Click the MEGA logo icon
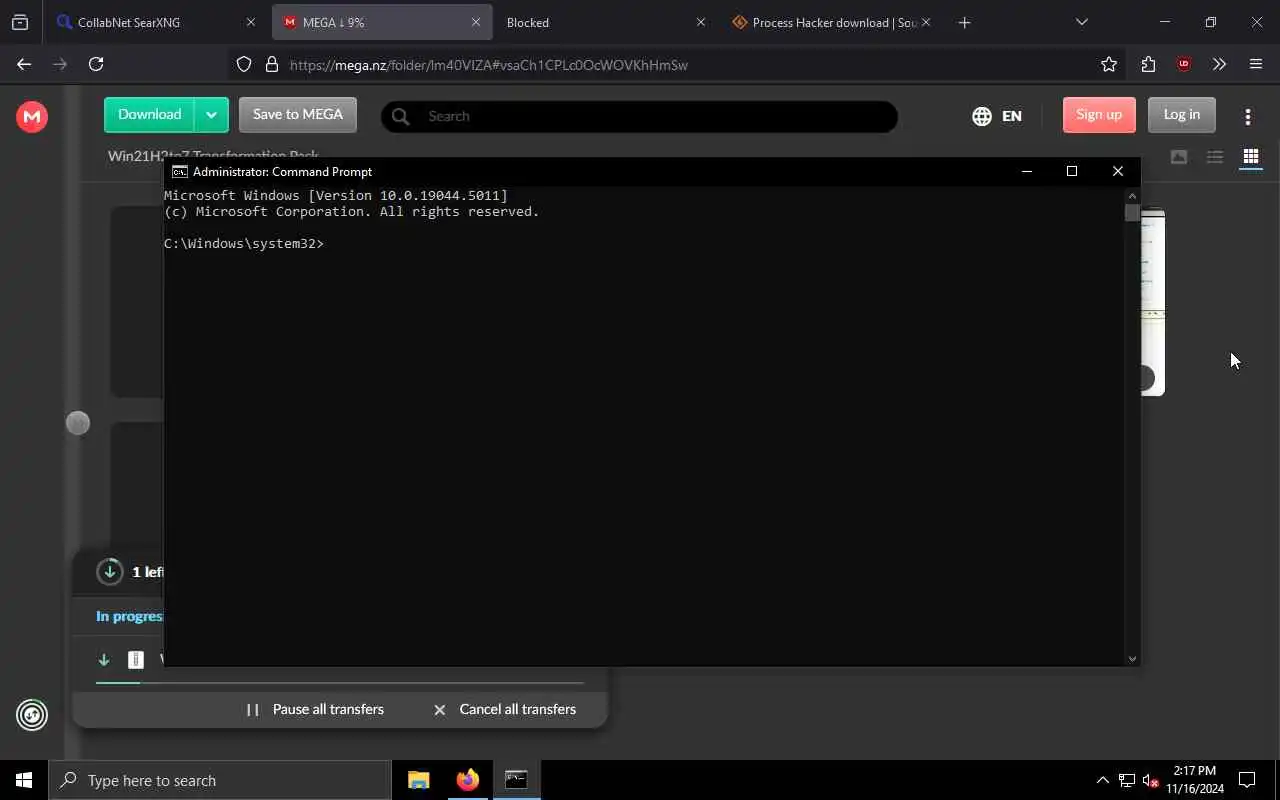Image resolution: width=1280 pixels, height=800 pixels. (32, 117)
